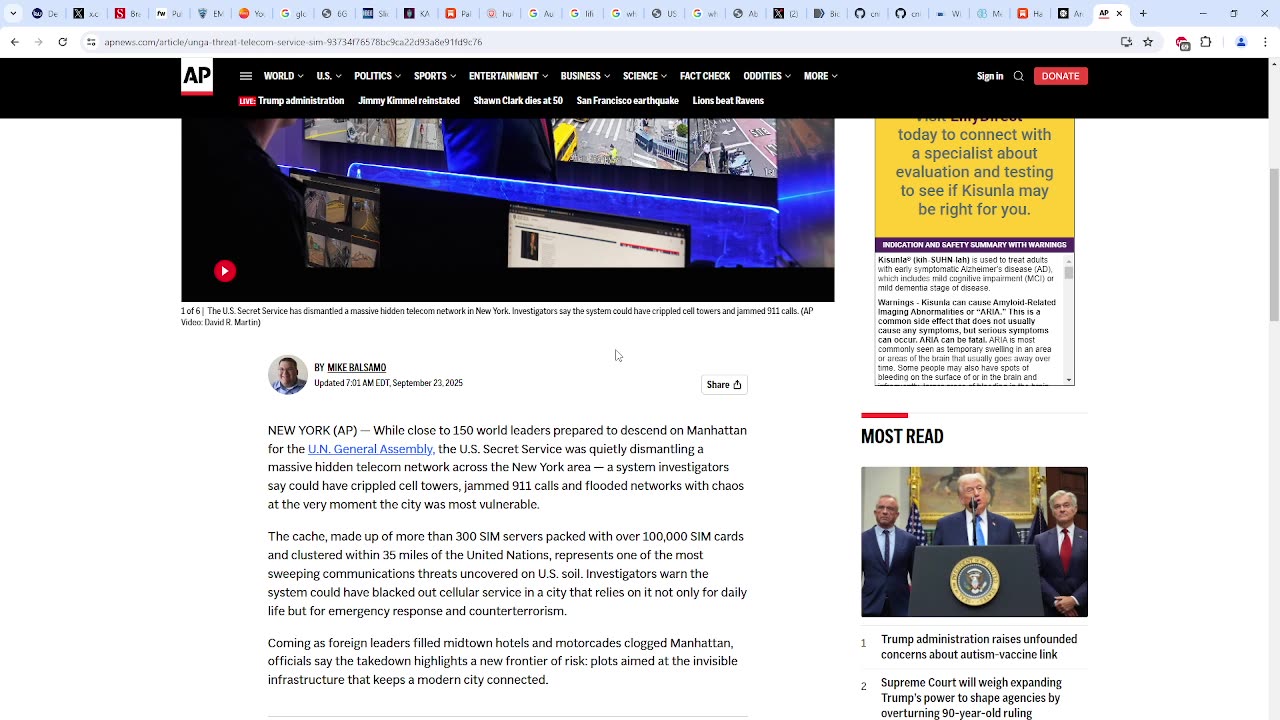
Task: Open site information icon in address bar
Action: (x=91, y=42)
